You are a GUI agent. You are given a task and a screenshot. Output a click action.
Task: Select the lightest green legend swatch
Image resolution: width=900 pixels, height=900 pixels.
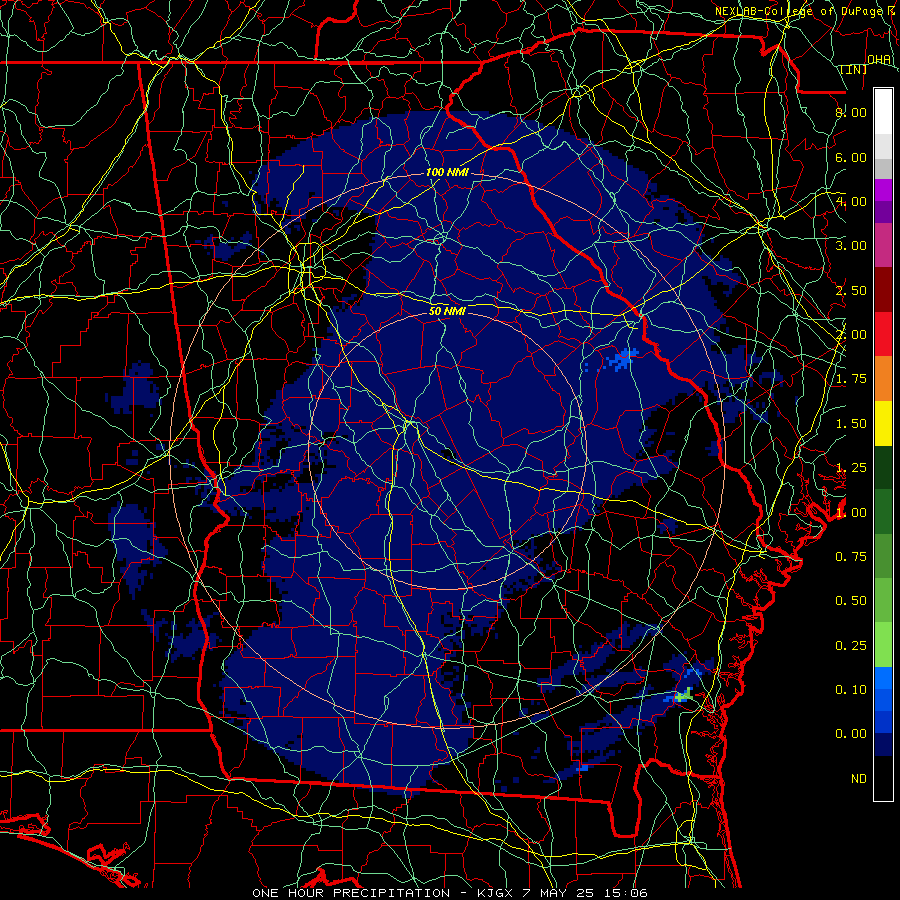[883, 645]
